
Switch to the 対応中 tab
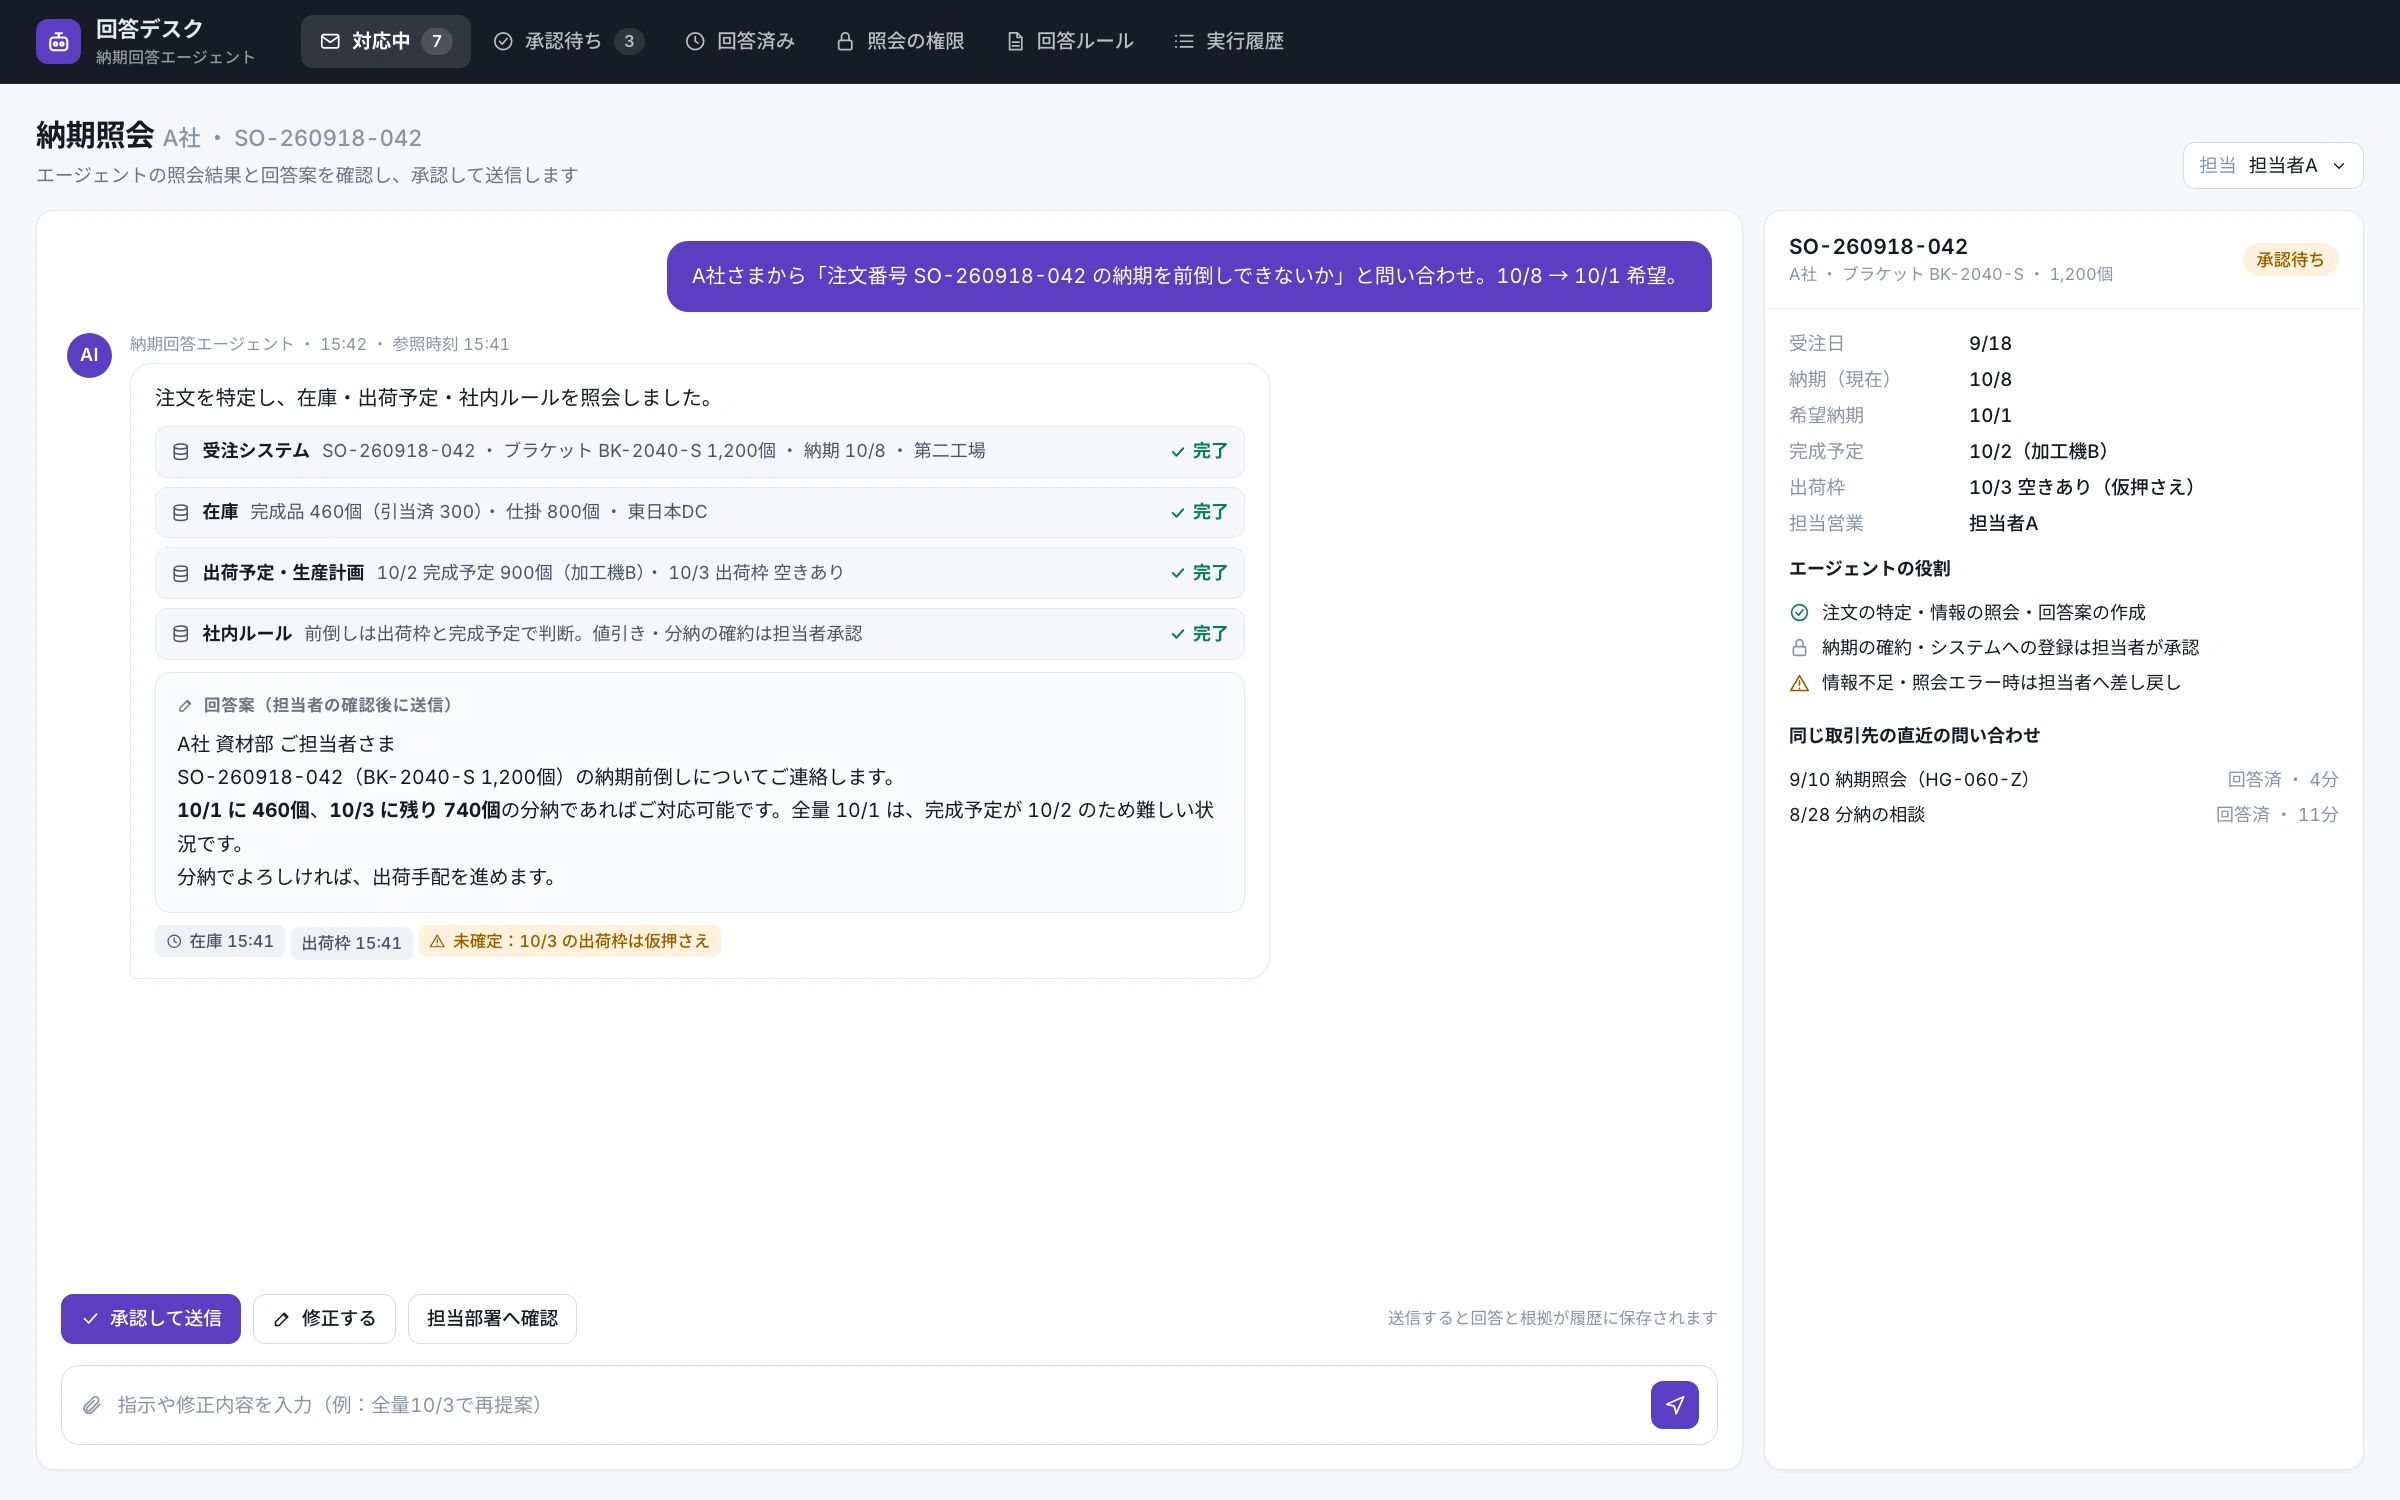tap(385, 41)
